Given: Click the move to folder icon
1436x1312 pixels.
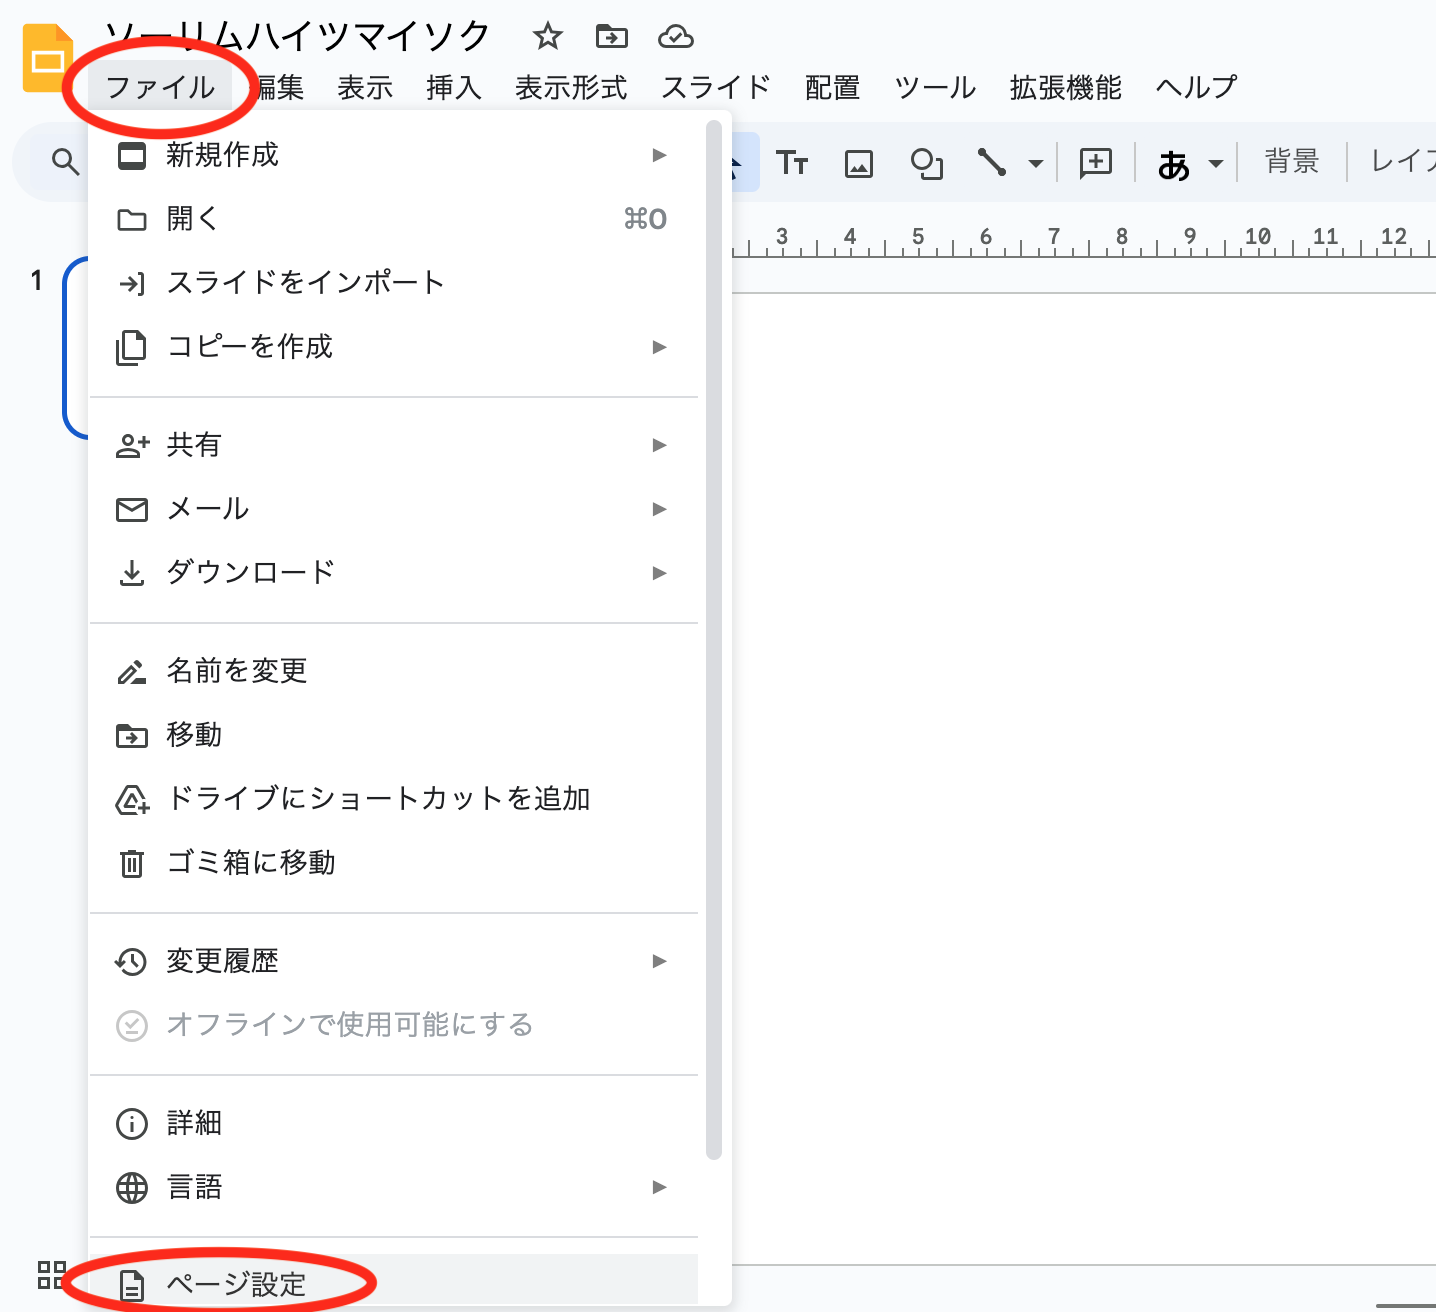Looking at the screenshot, I should coord(611,37).
